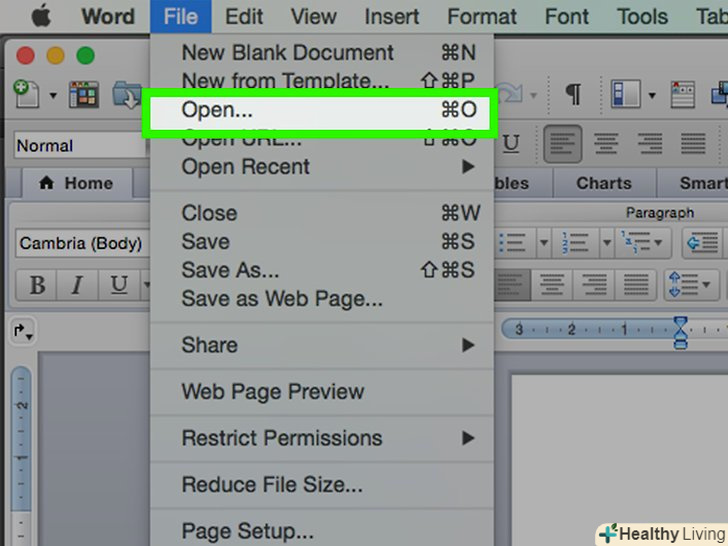Choose Save As... in the File menu
The width and height of the screenshot is (728, 546).
322,270
